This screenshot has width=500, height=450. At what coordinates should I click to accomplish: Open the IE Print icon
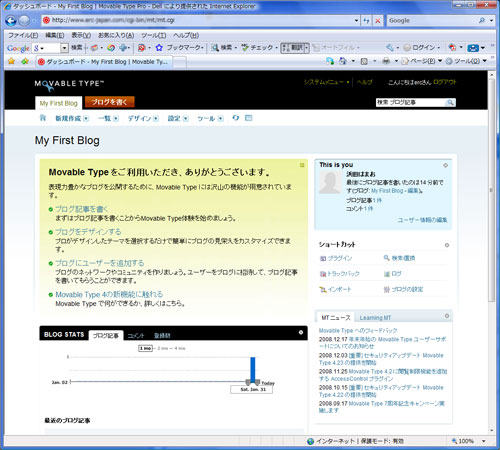tap(386, 61)
